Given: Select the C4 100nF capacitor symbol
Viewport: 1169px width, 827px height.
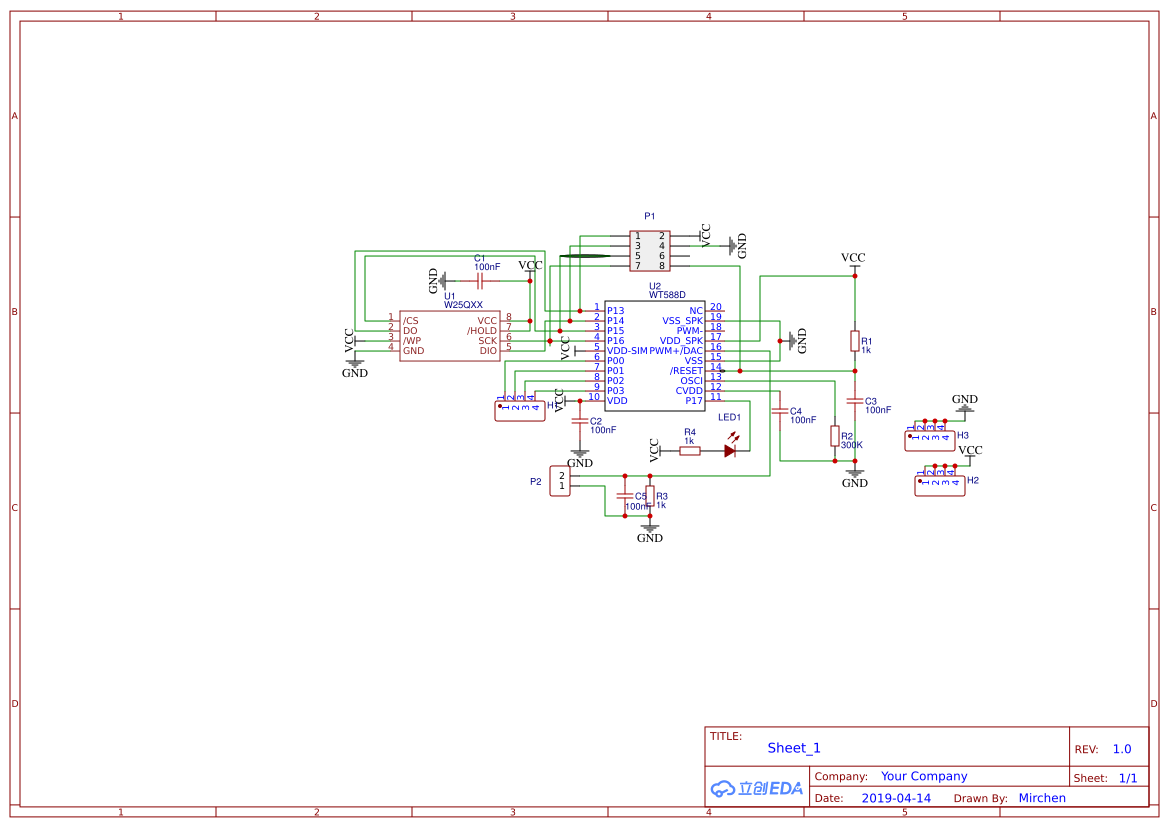Looking at the screenshot, I should [x=779, y=411].
